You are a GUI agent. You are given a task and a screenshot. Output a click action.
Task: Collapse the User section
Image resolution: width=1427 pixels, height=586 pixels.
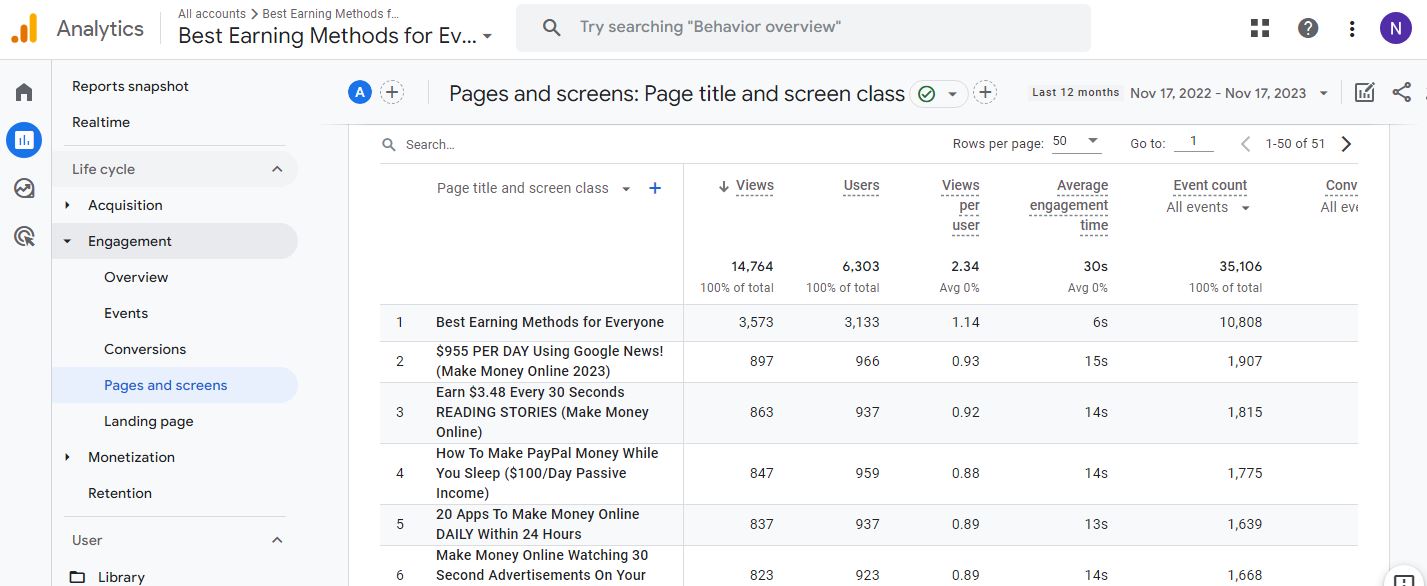277,540
